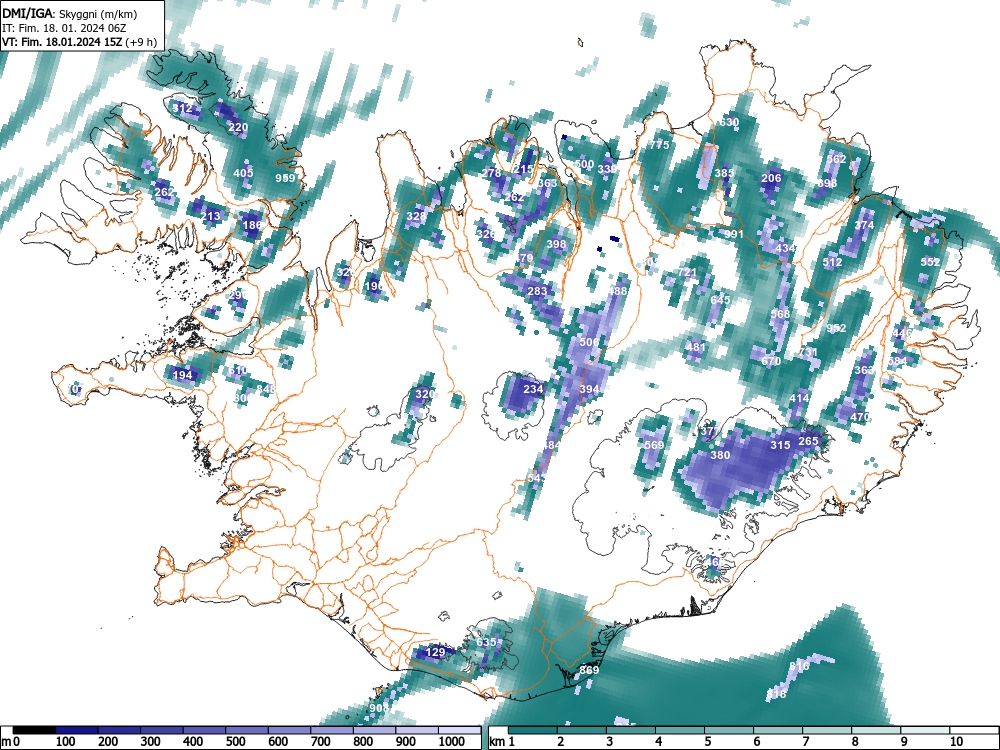Image resolution: width=1000 pixels, height=750 pixels.
Task: Click the map value '215'
Action: 523,169
